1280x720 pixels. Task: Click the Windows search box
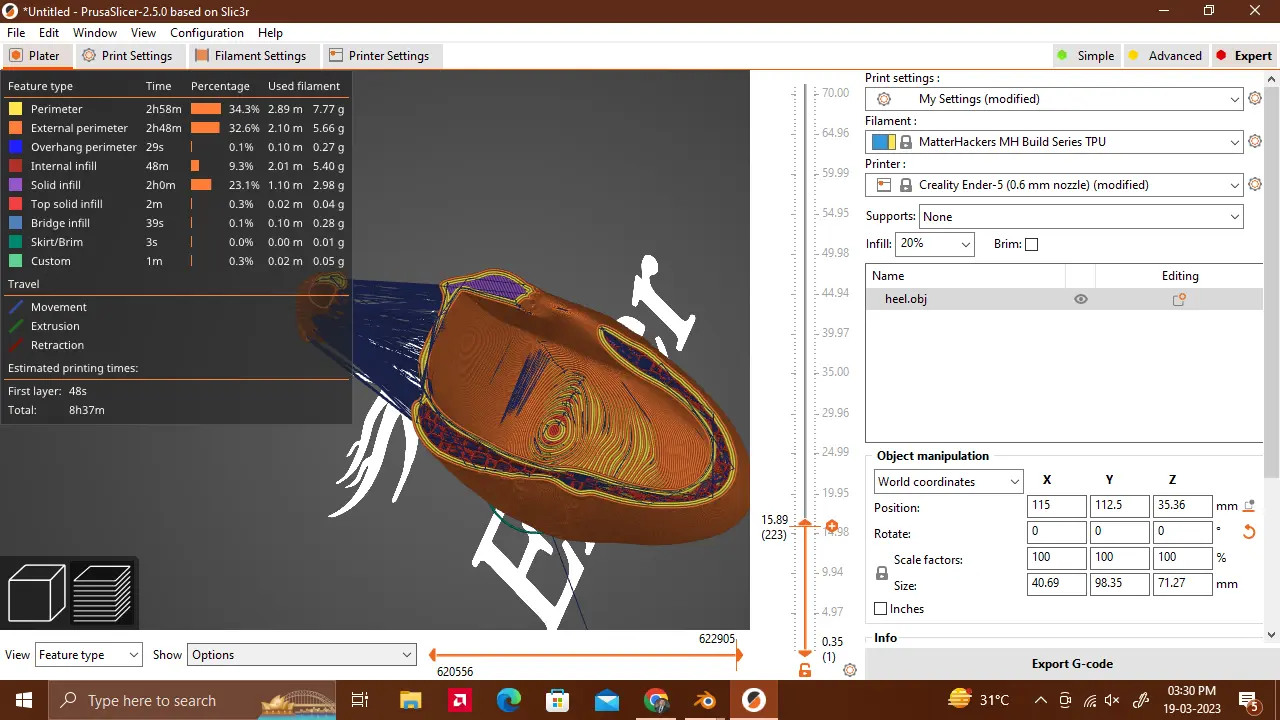coord(193,701)
